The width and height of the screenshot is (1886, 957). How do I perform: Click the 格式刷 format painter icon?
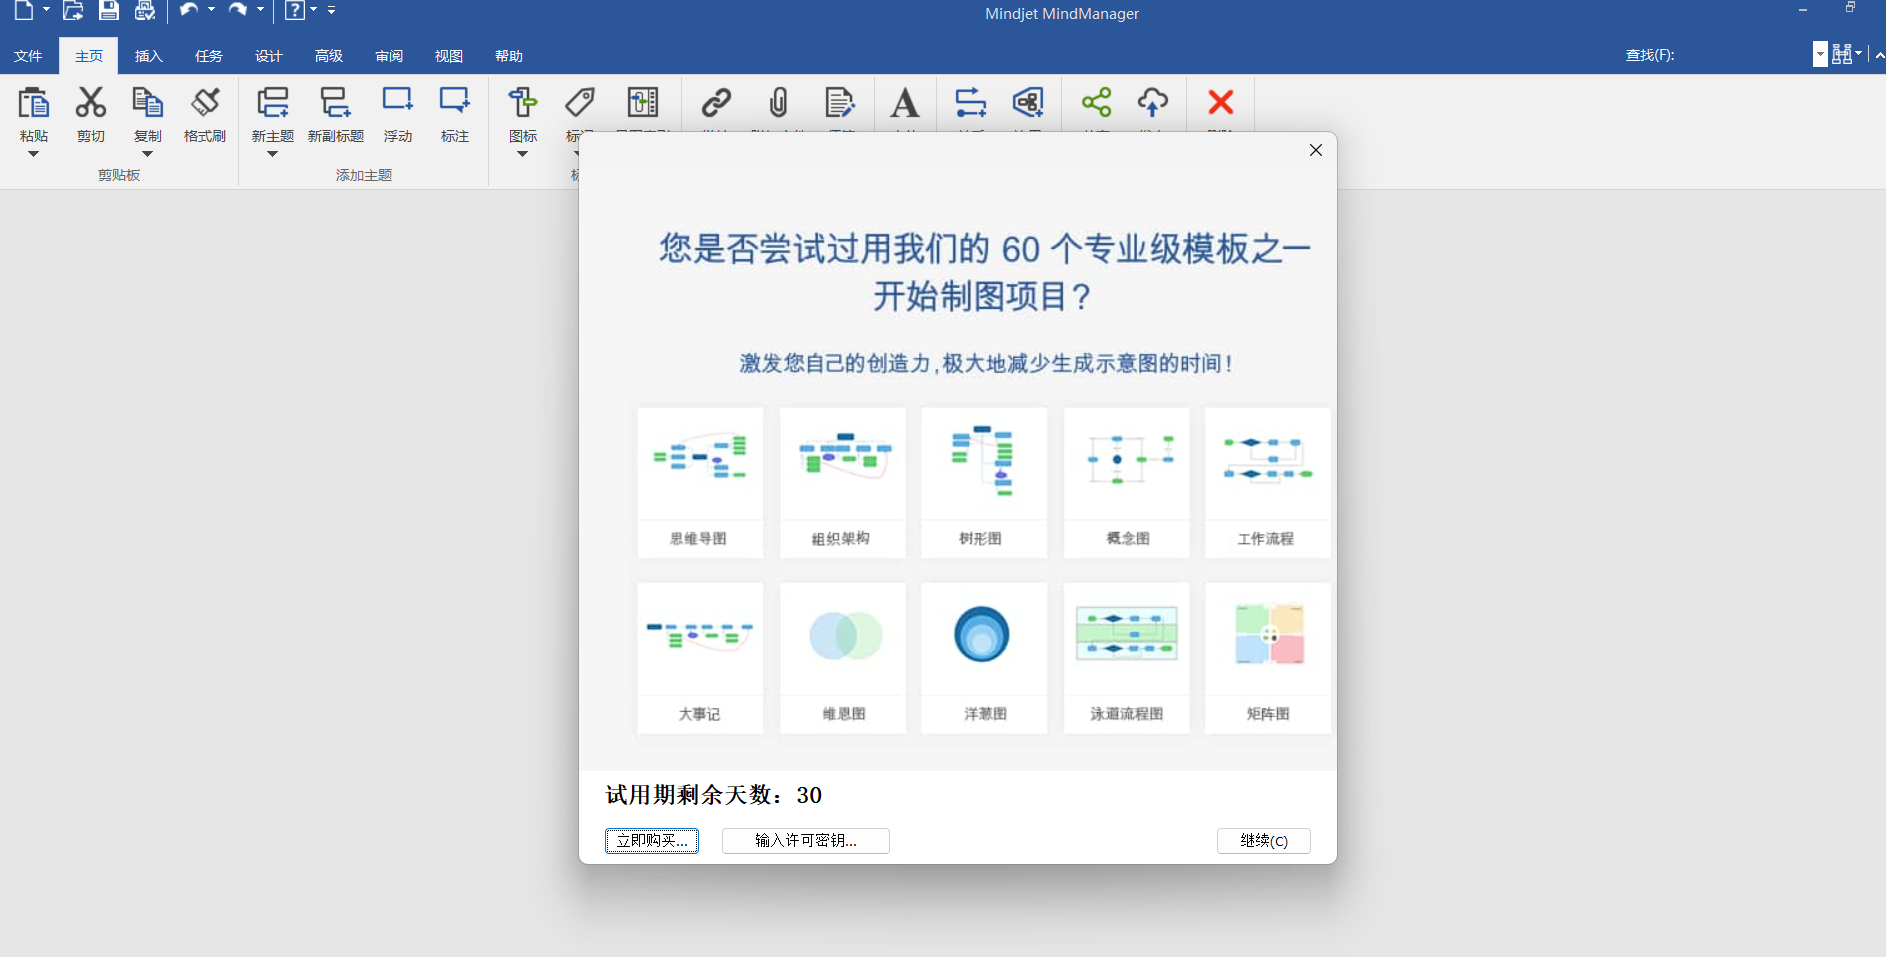point(205,103)
